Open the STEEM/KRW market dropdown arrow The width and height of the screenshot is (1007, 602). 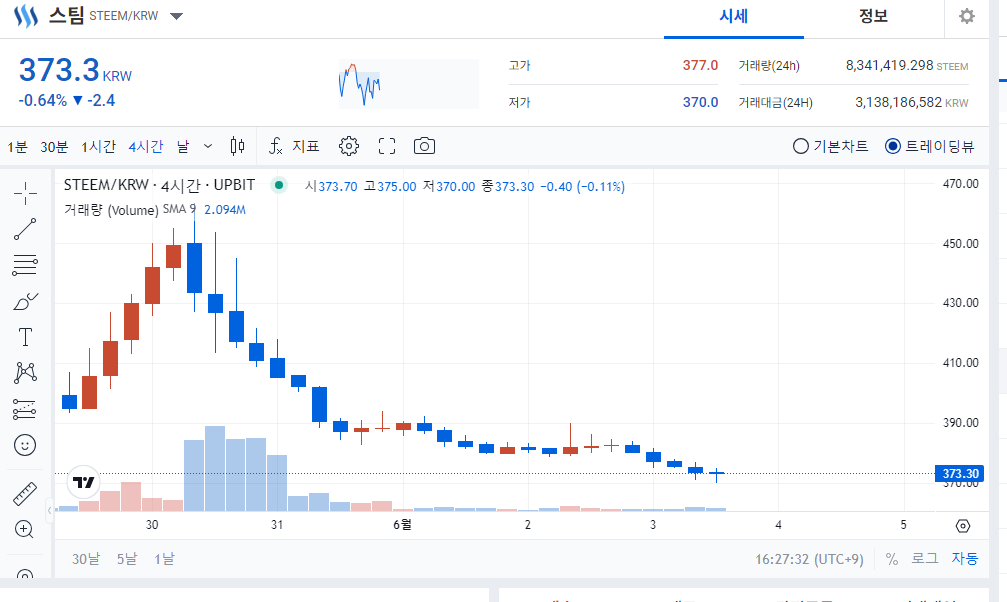(x=177, y=16)
